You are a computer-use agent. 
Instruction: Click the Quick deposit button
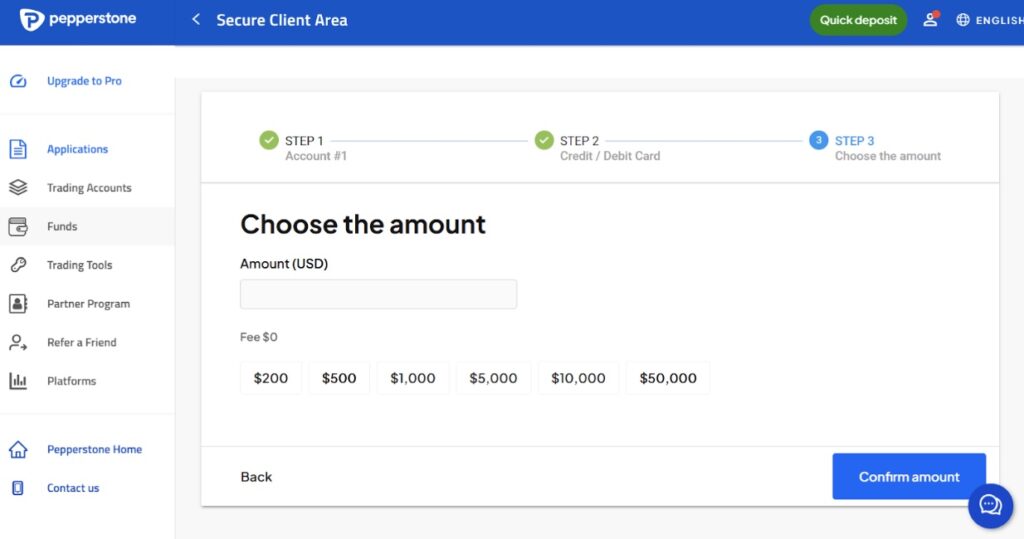pos(858,20)
